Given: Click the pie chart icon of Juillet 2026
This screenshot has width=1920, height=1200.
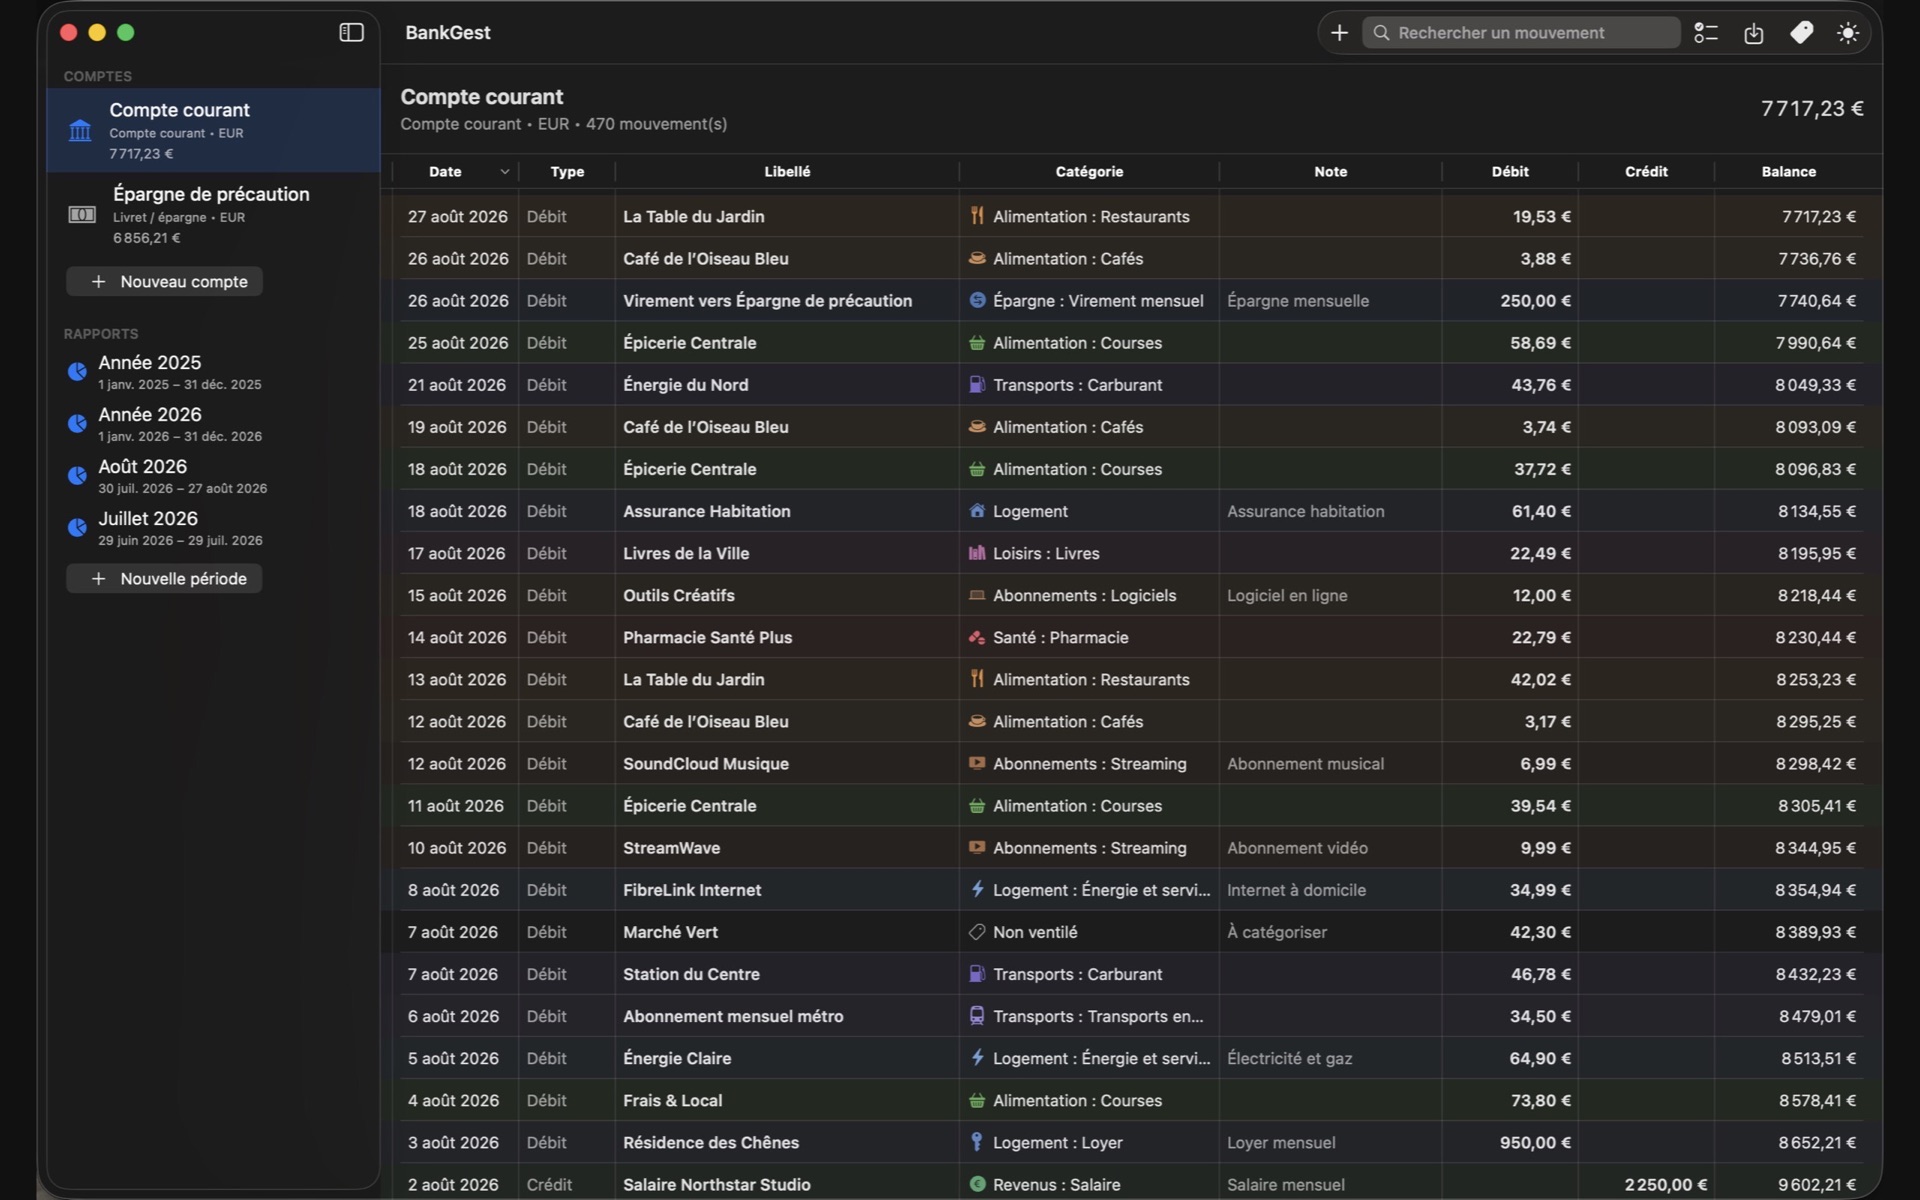Looking at the screenshot, I should tap(77, 528).
